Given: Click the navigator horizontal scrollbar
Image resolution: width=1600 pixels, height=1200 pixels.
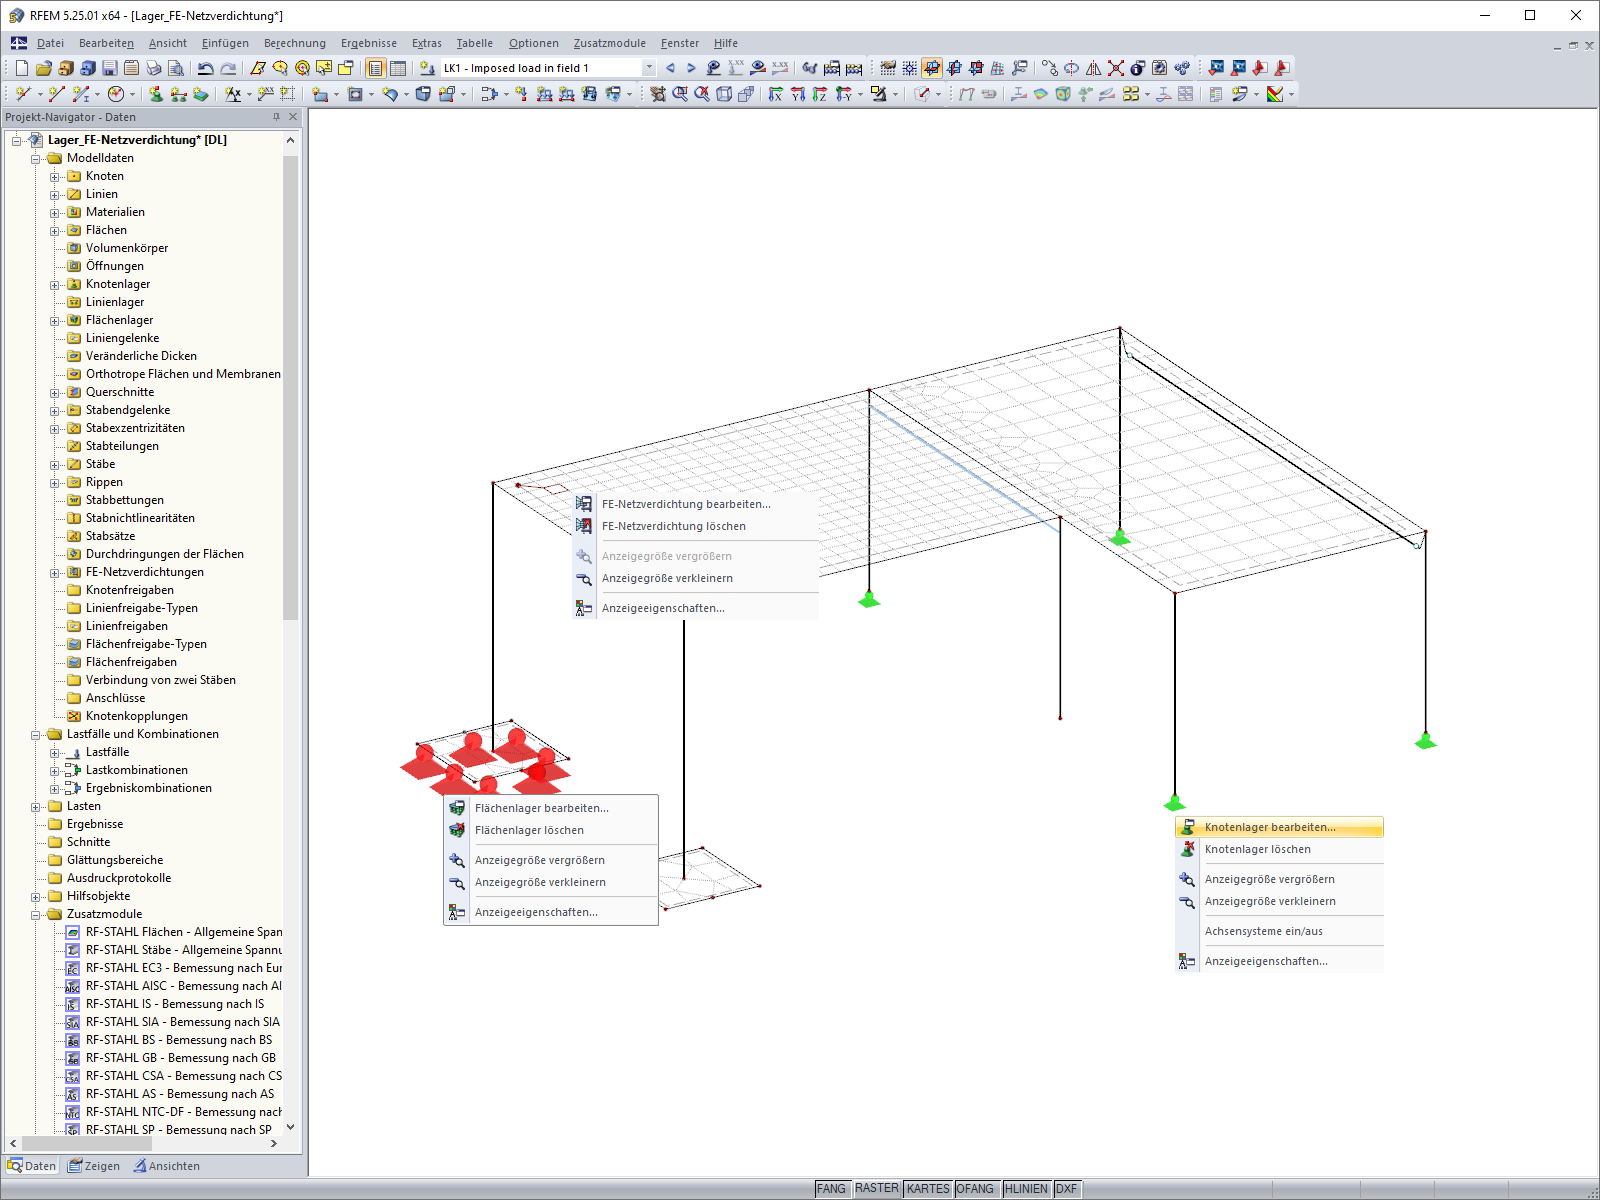Looking at the screenshot, I should (x=87, y=1143).
